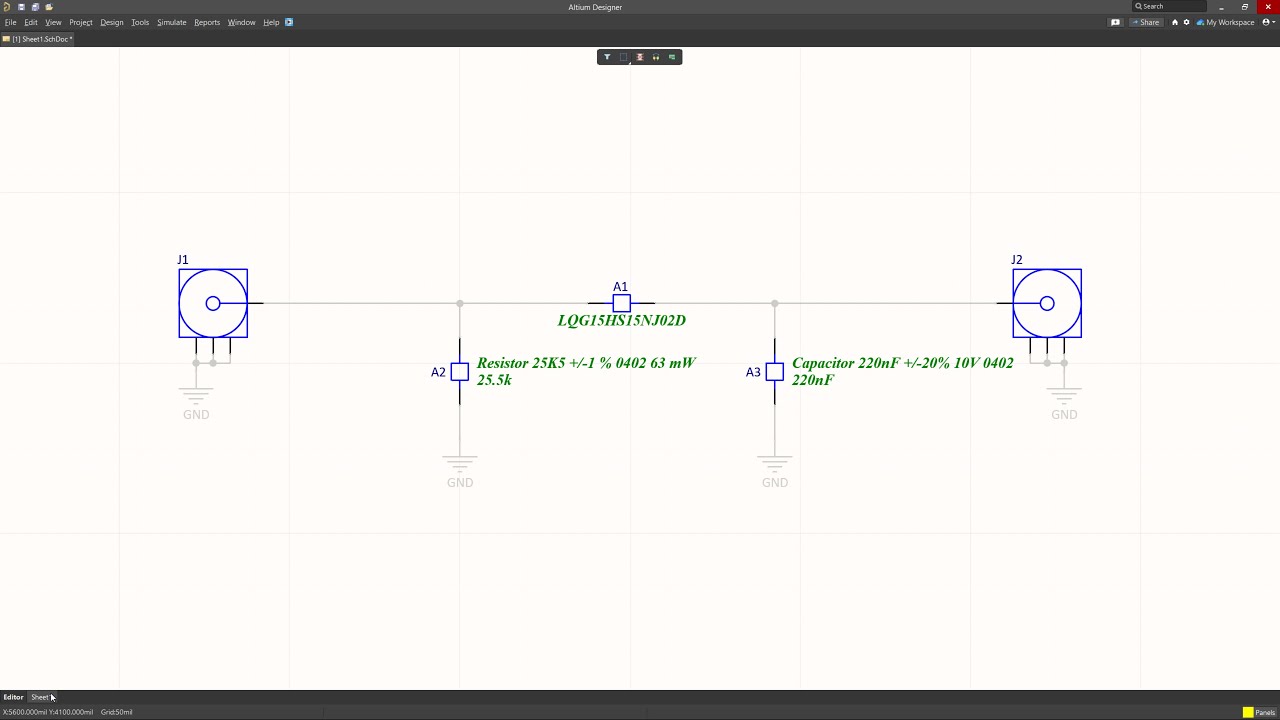This screenshot has width=1280, height=720.
Task: Select the J1 connector symbol
Action: point(213,303)
